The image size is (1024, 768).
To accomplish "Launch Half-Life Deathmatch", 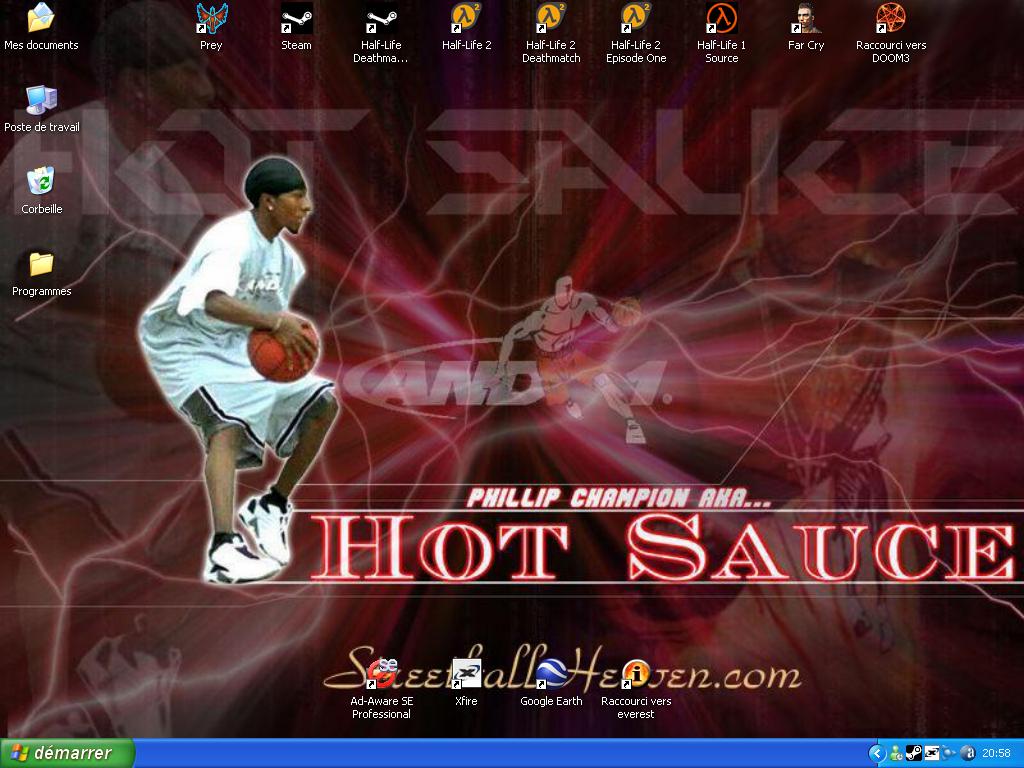I will click(381, 22).
